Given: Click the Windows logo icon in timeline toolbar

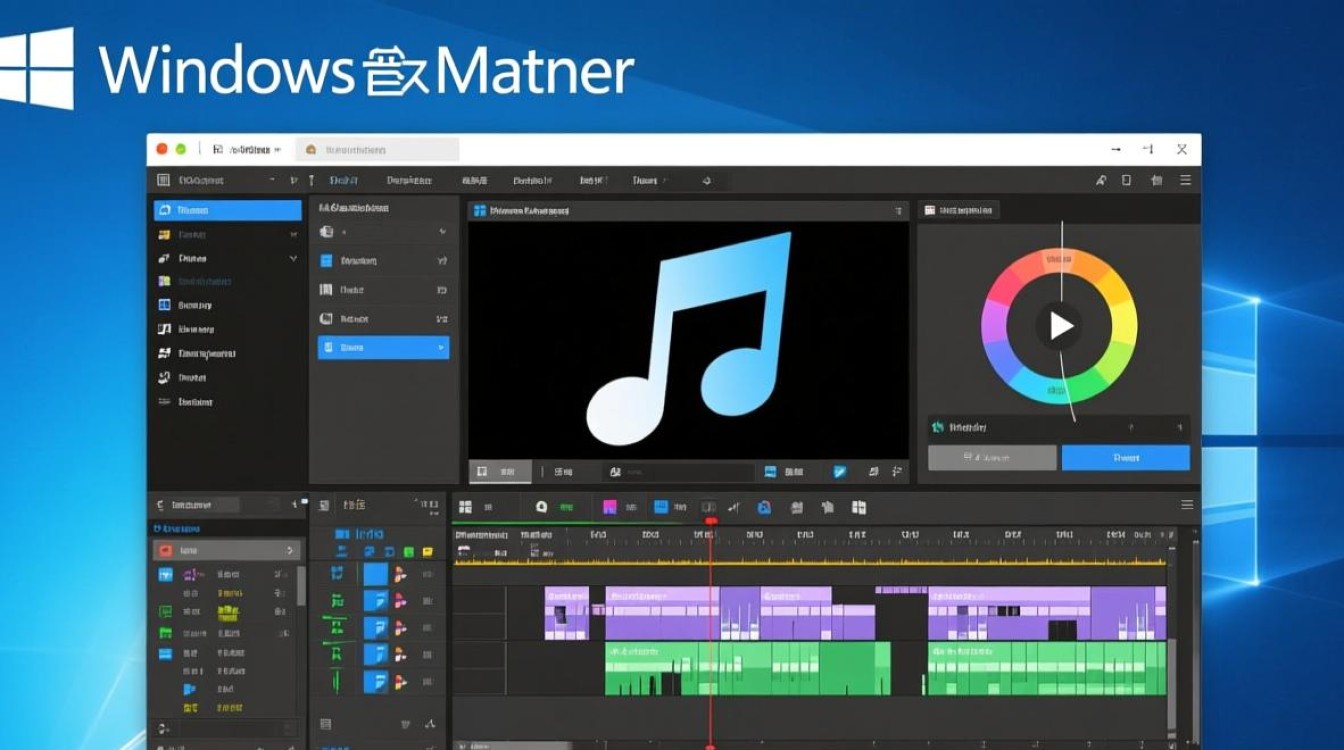Looking at the screenshot, I should click(x=858, y=507).
